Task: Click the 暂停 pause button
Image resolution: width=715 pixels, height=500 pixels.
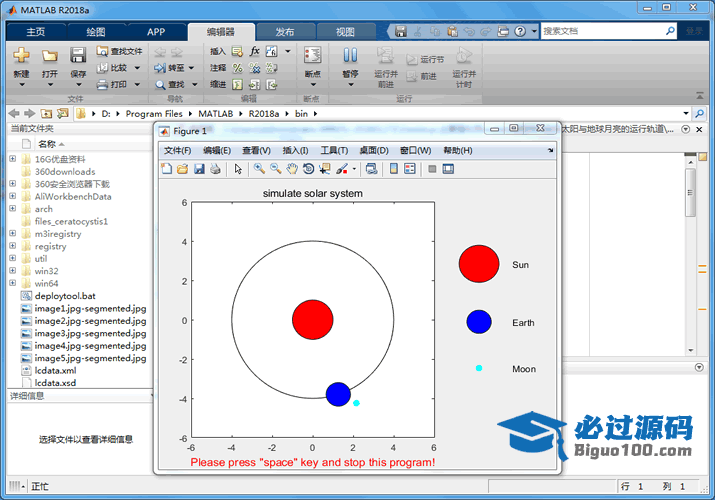Action: (350, 61)
